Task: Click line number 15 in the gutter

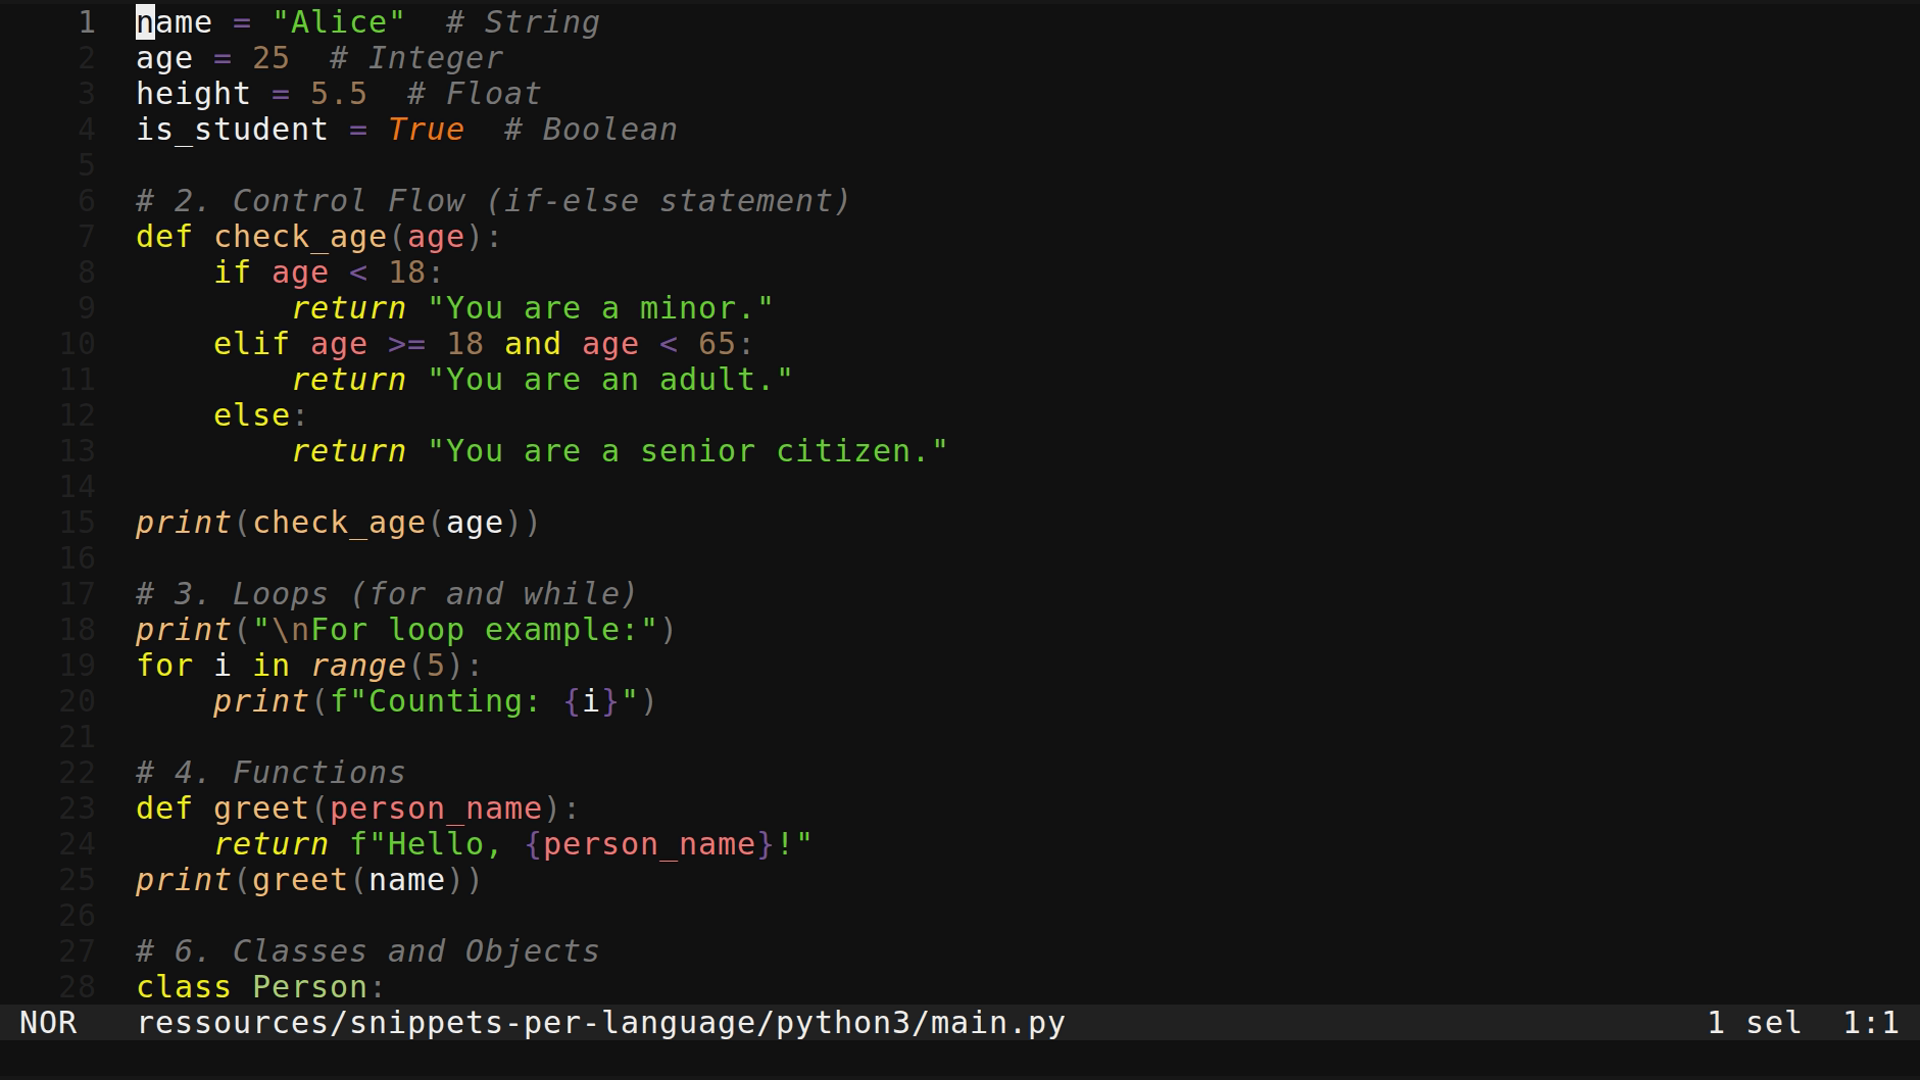Action: pyautogui.click(x=77, y=523)
